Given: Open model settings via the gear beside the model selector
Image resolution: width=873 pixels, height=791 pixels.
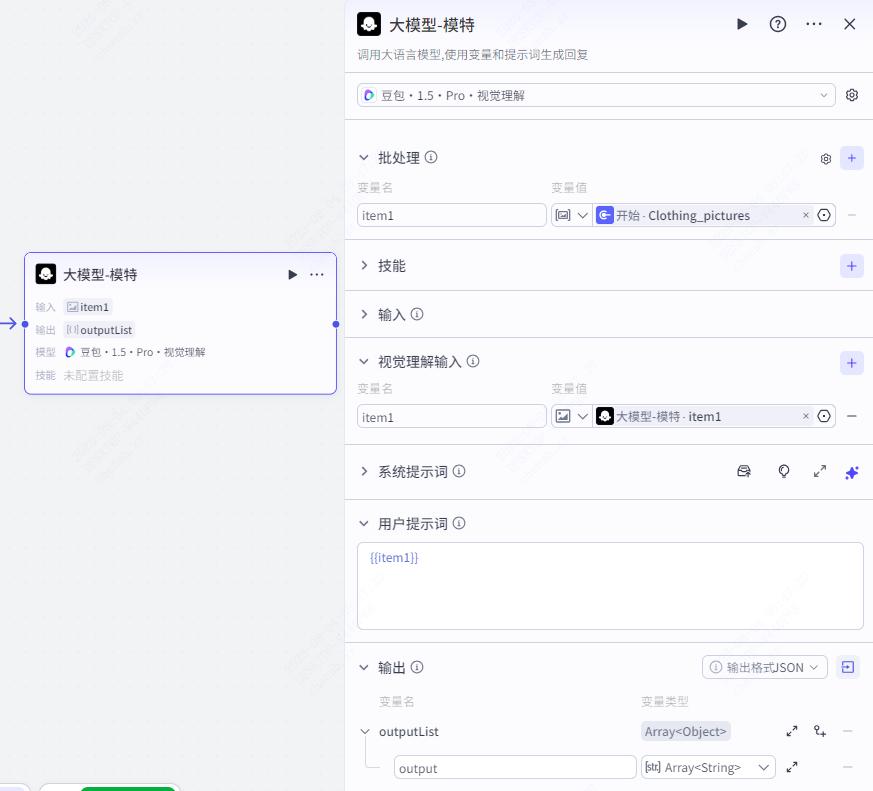Looking at the screenshot, I should point(851,94).
